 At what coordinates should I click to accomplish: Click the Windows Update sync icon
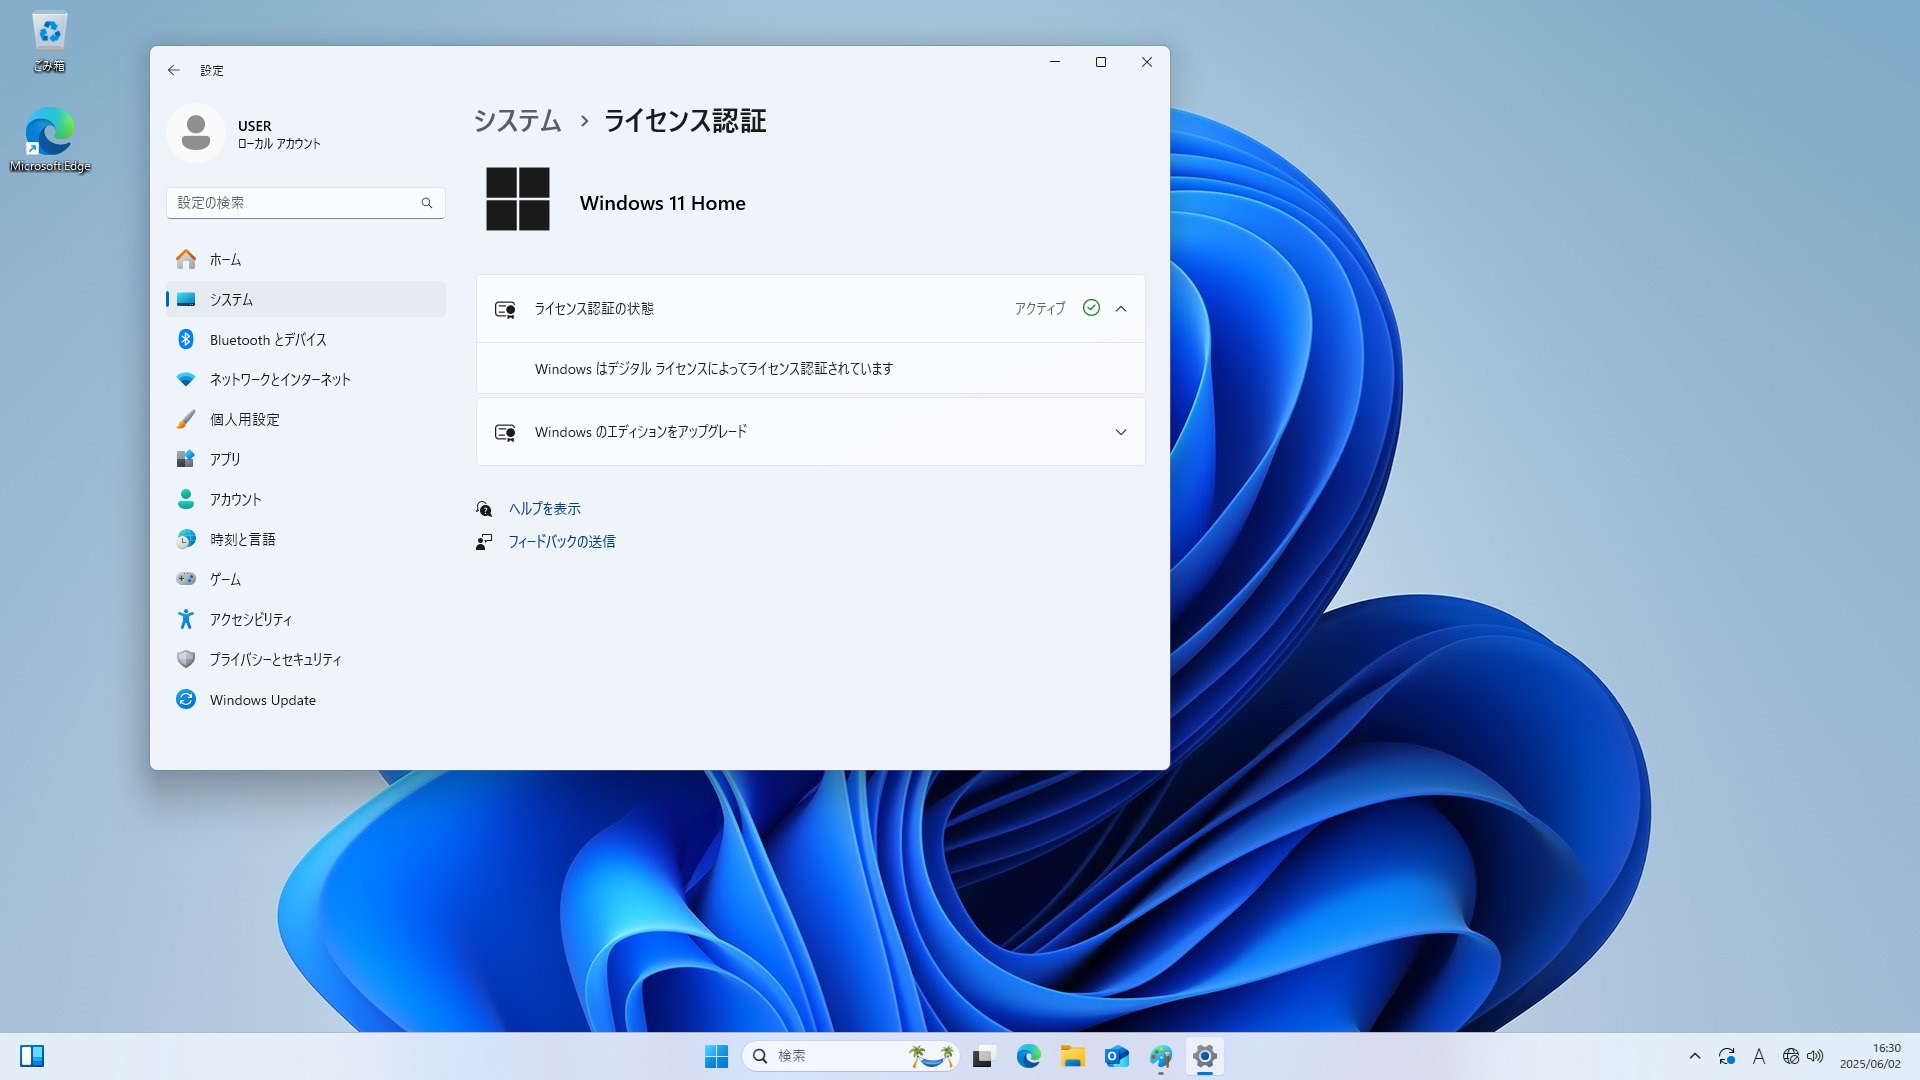[186, 699]
